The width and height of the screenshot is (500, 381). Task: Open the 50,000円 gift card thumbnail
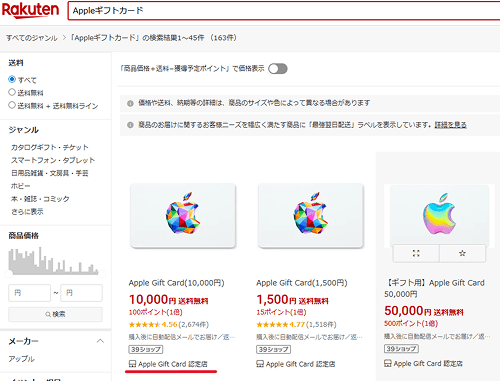tap(439, 215)
